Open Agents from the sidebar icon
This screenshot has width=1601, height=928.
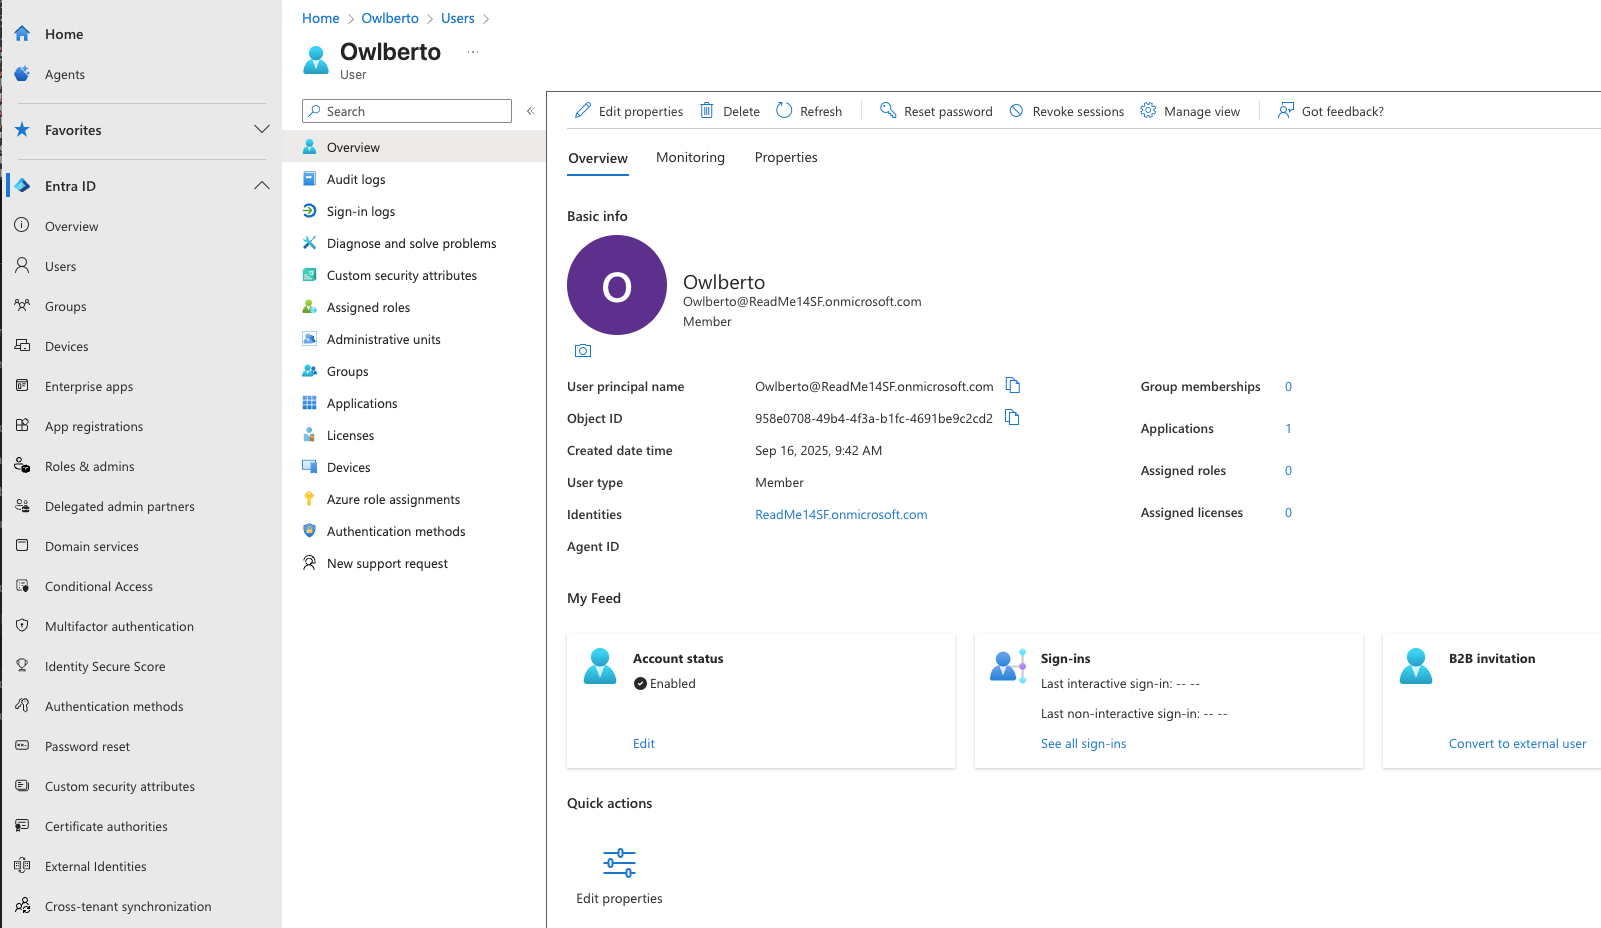click(x=22, y=74)
